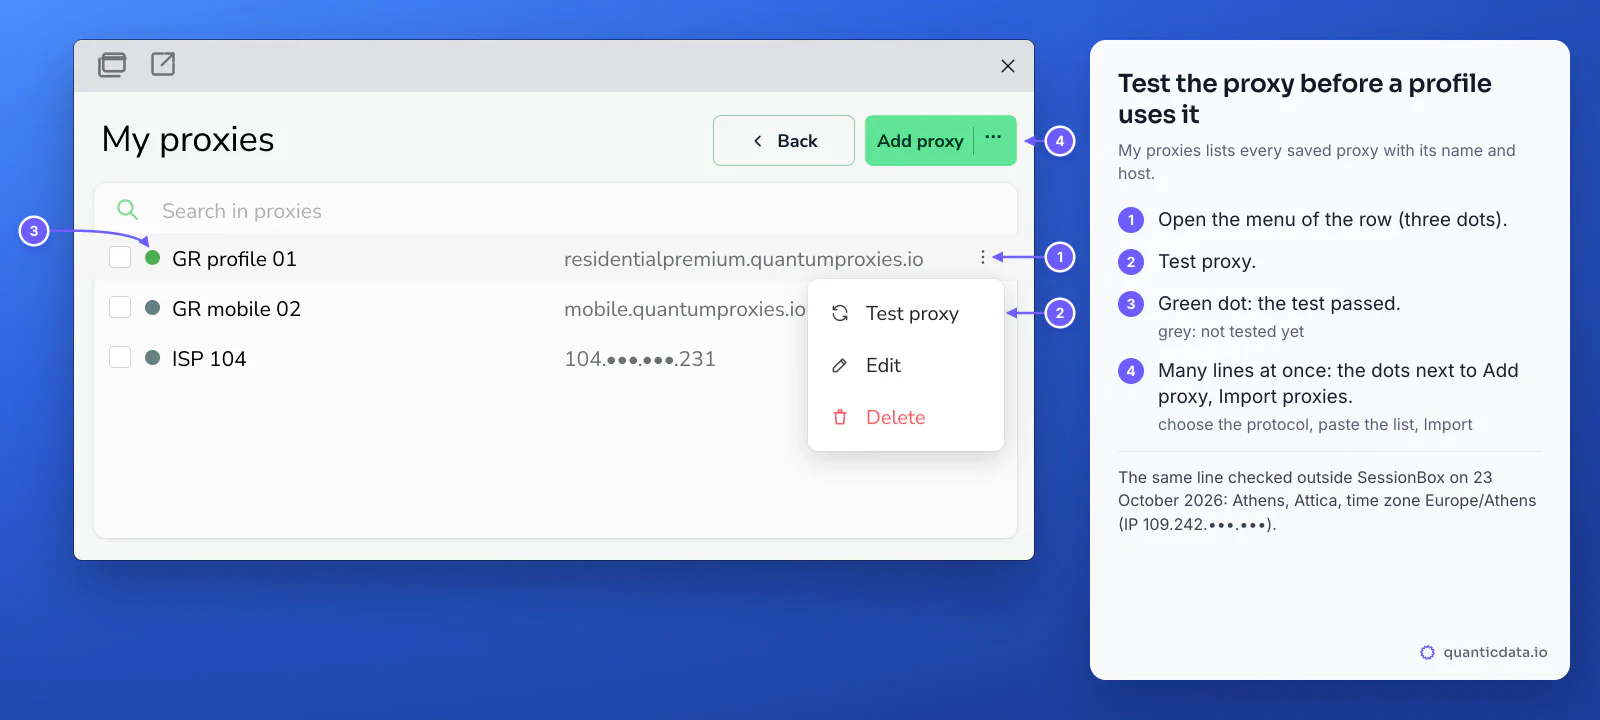Click the search magnifier icon
This screenshot has width=1600, height=720.
point(128,210)
